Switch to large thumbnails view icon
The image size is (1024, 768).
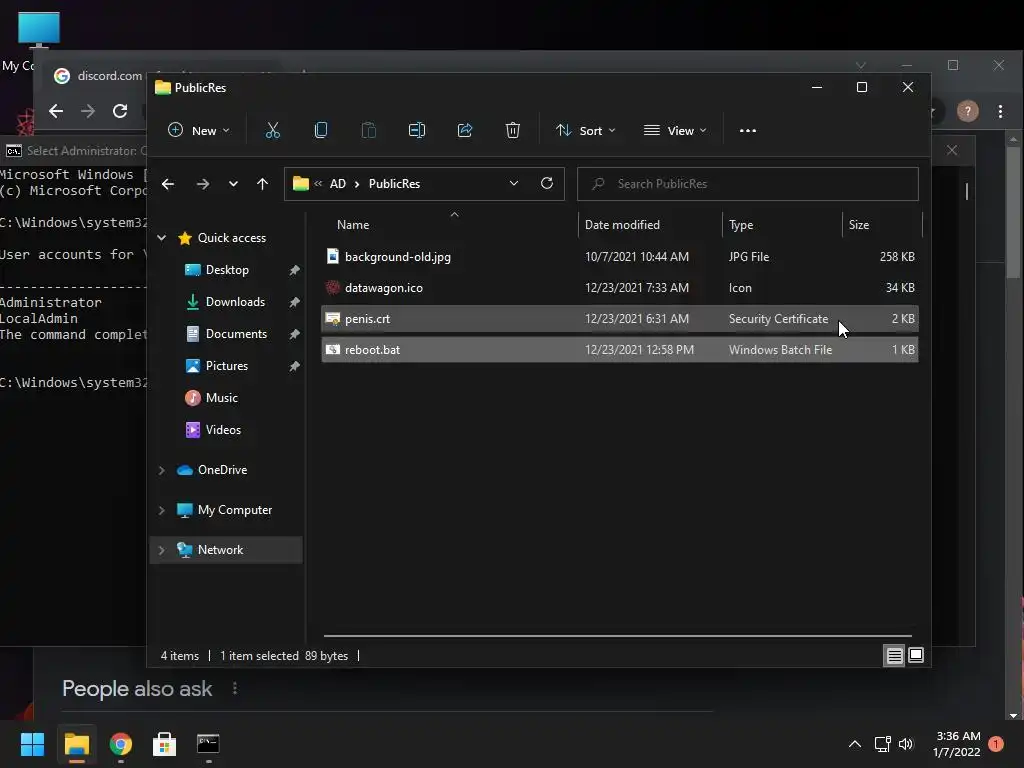pos(916,655)
